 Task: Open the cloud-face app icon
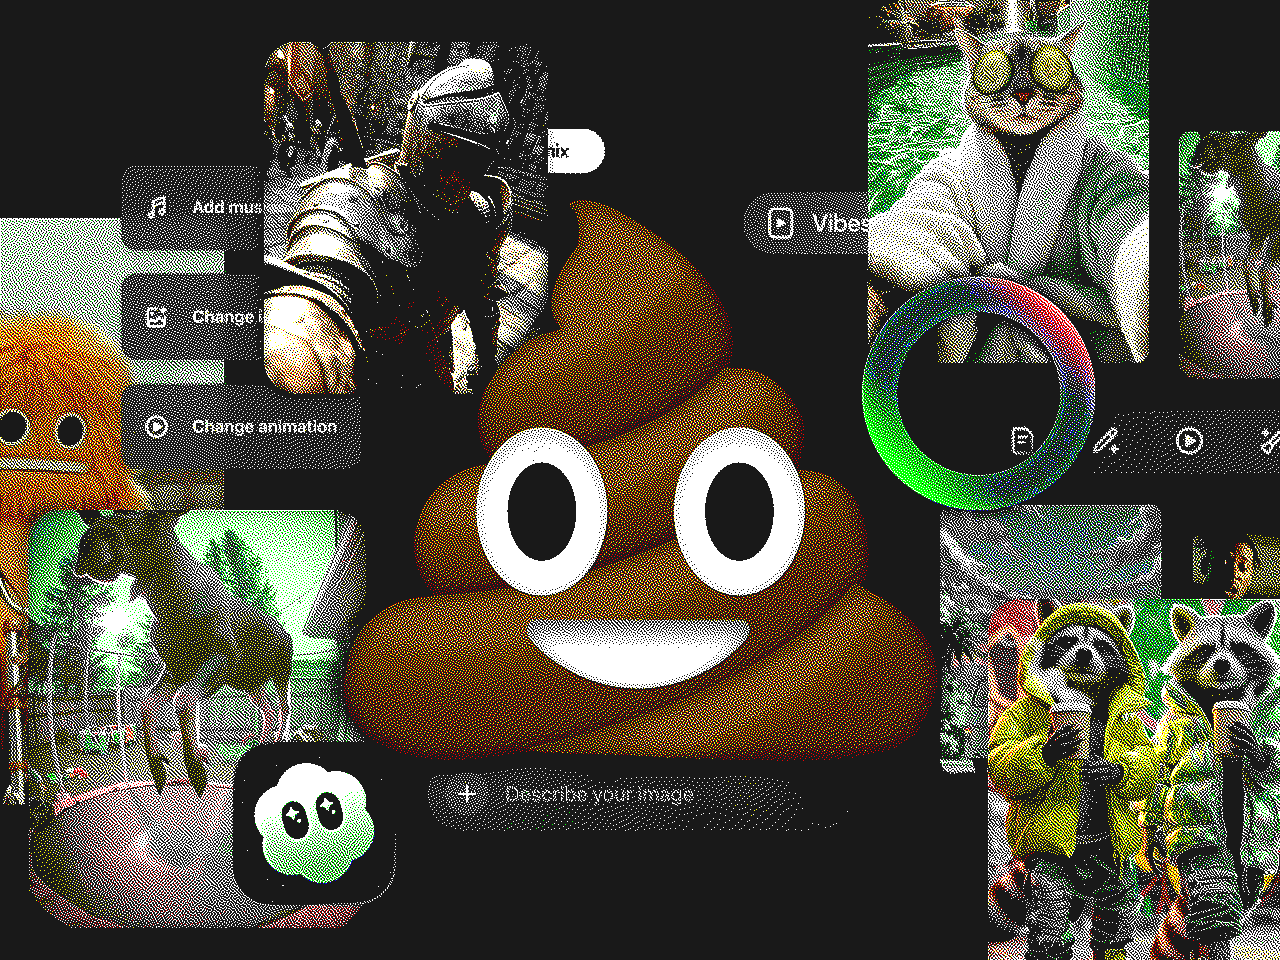tap(314, 823)
